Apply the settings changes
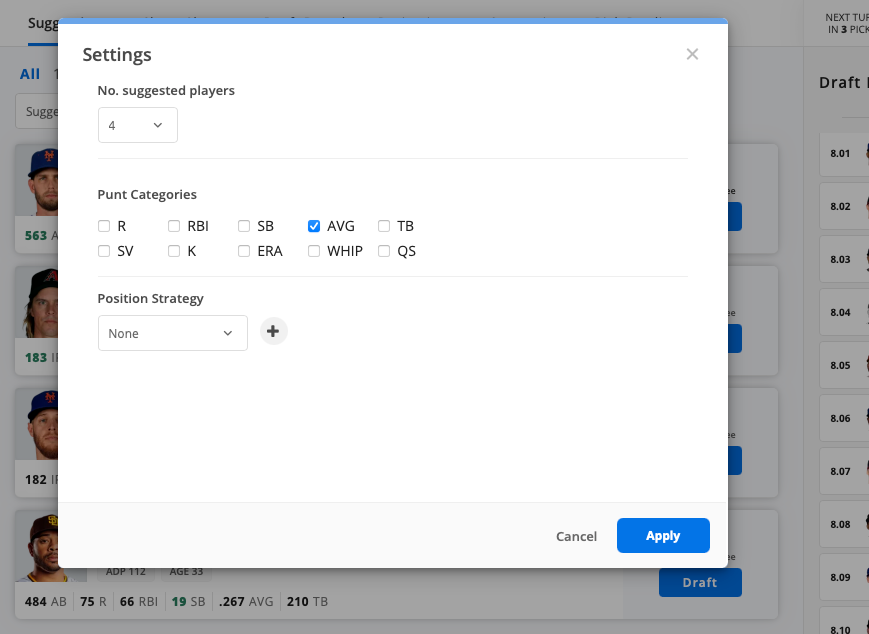 pos(663,535)
